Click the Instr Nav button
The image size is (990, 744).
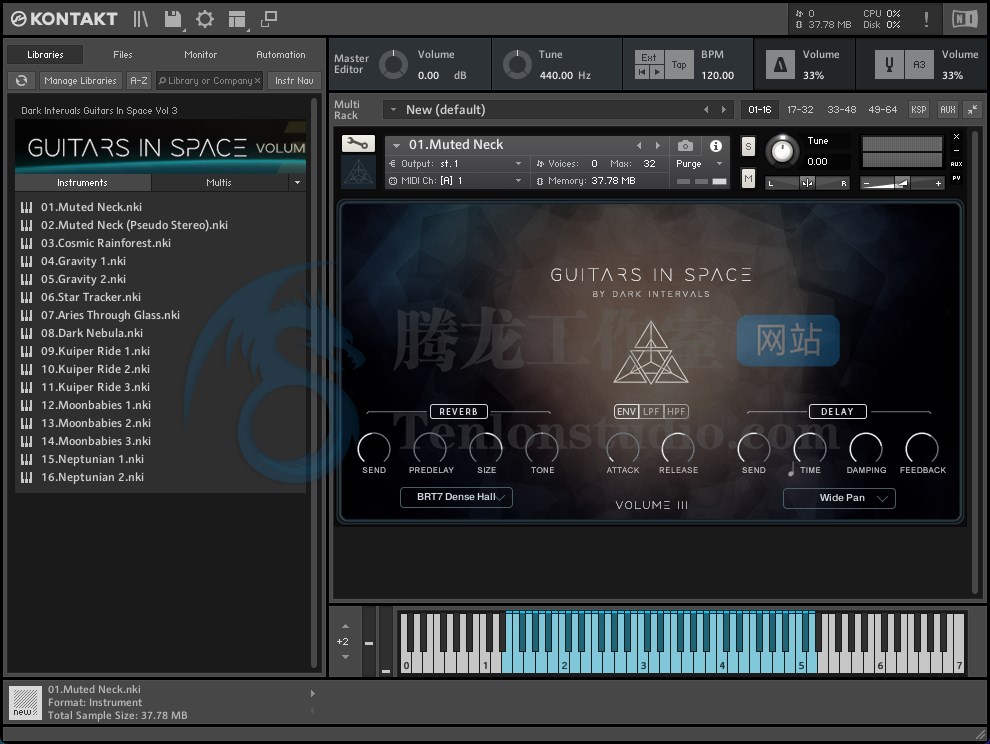pyautogui.click(x=294, y=81)
